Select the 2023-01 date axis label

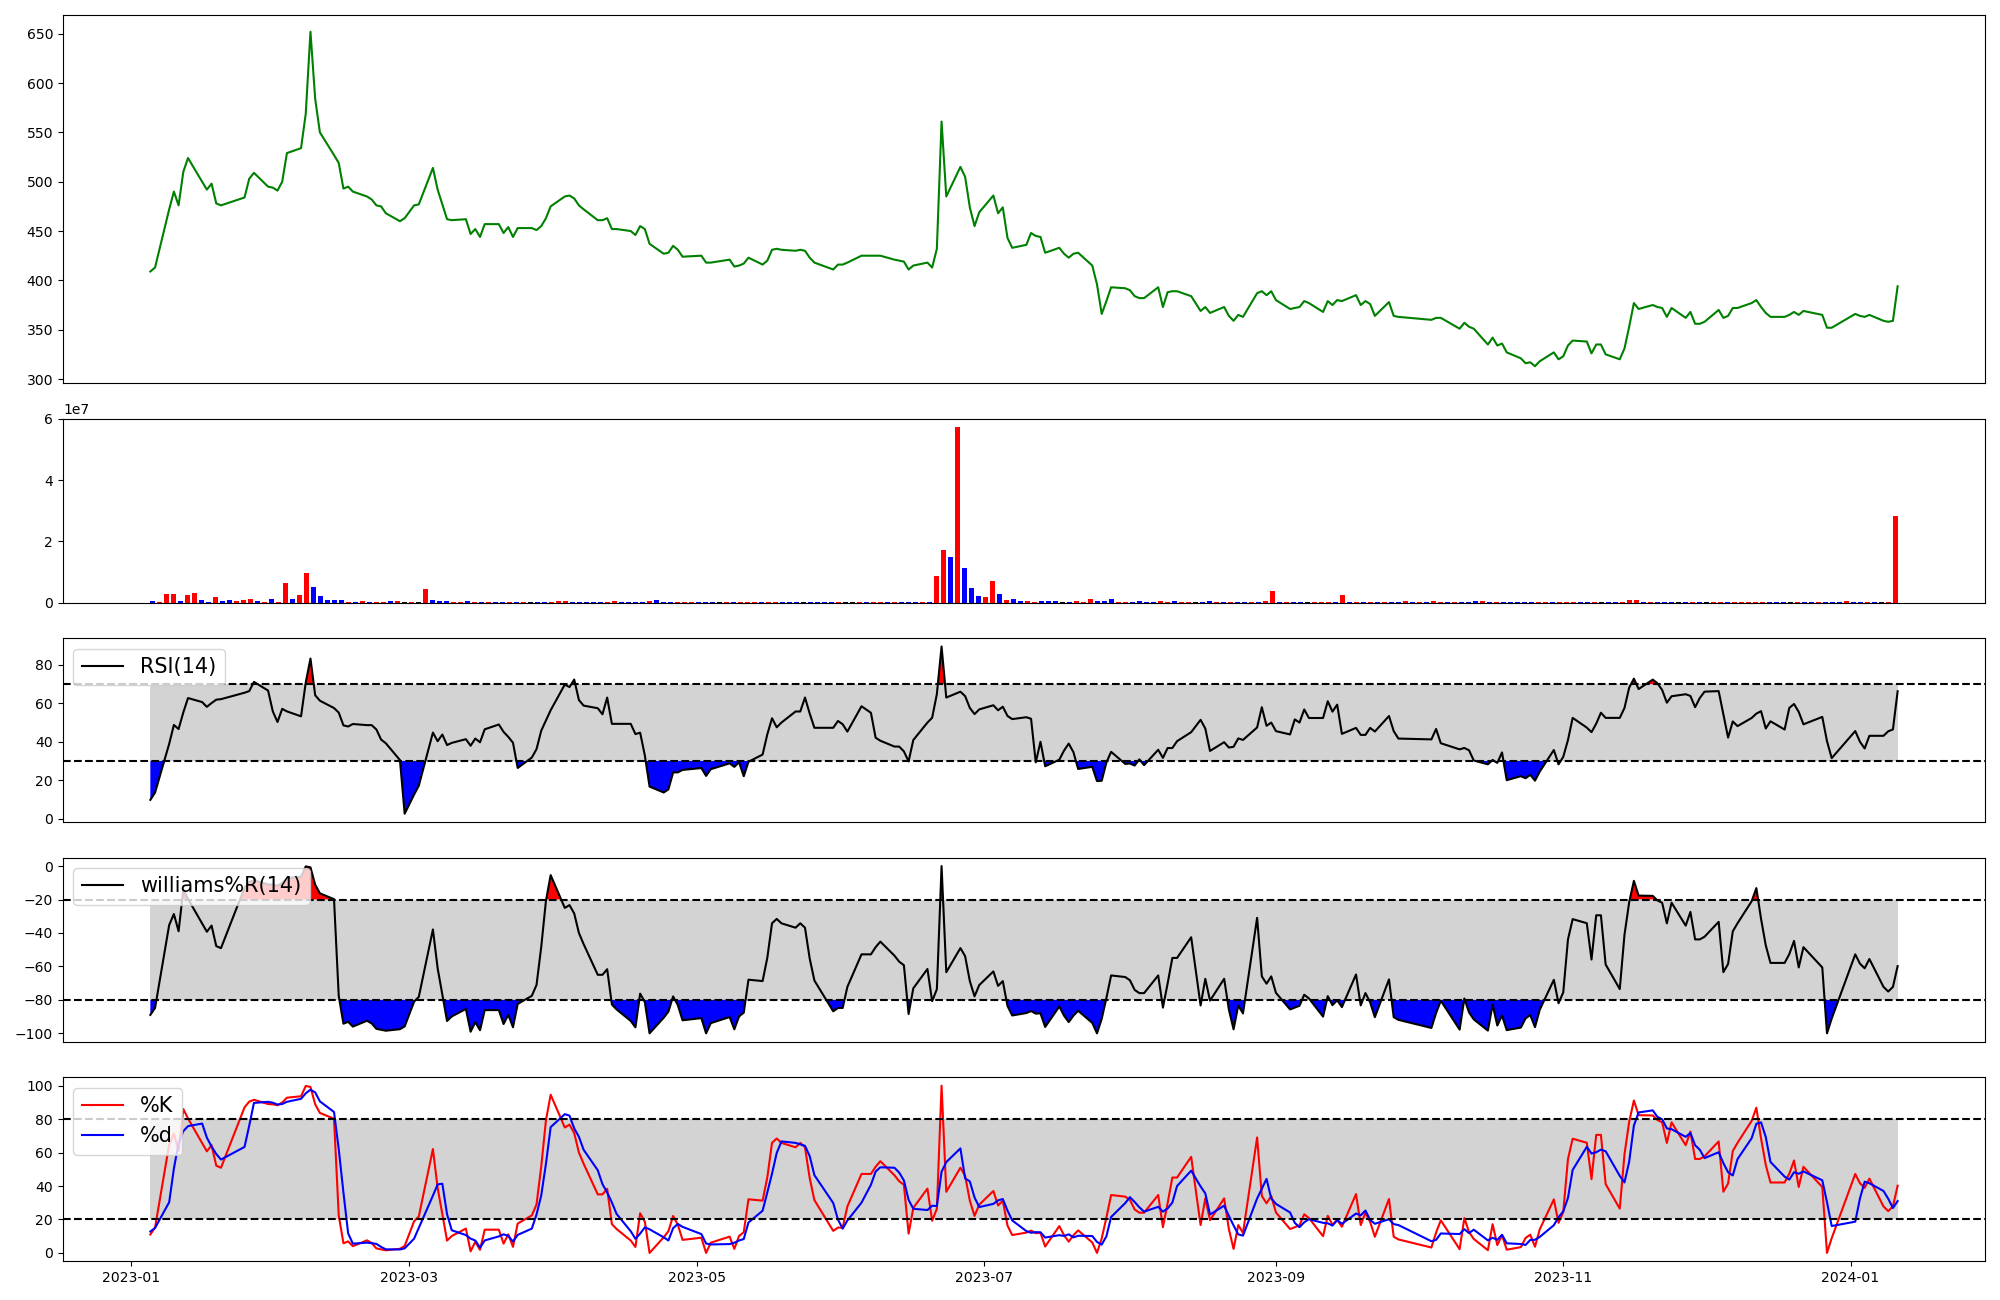133,1277
